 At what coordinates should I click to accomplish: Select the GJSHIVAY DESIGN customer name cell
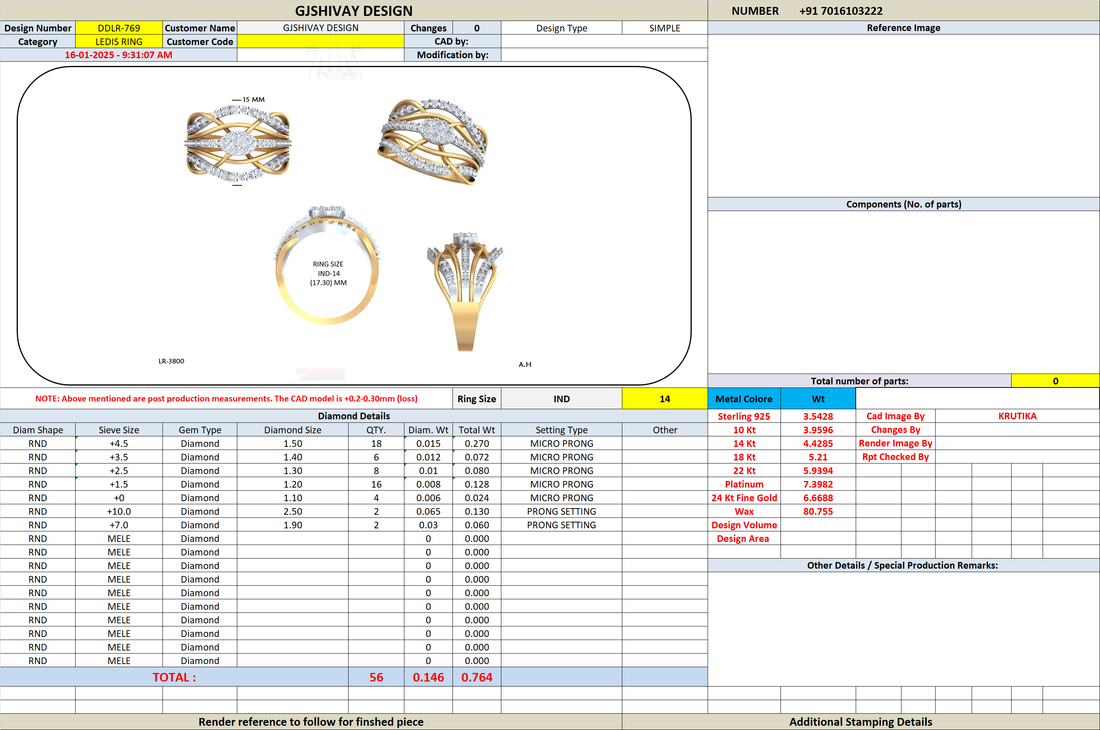321,28
